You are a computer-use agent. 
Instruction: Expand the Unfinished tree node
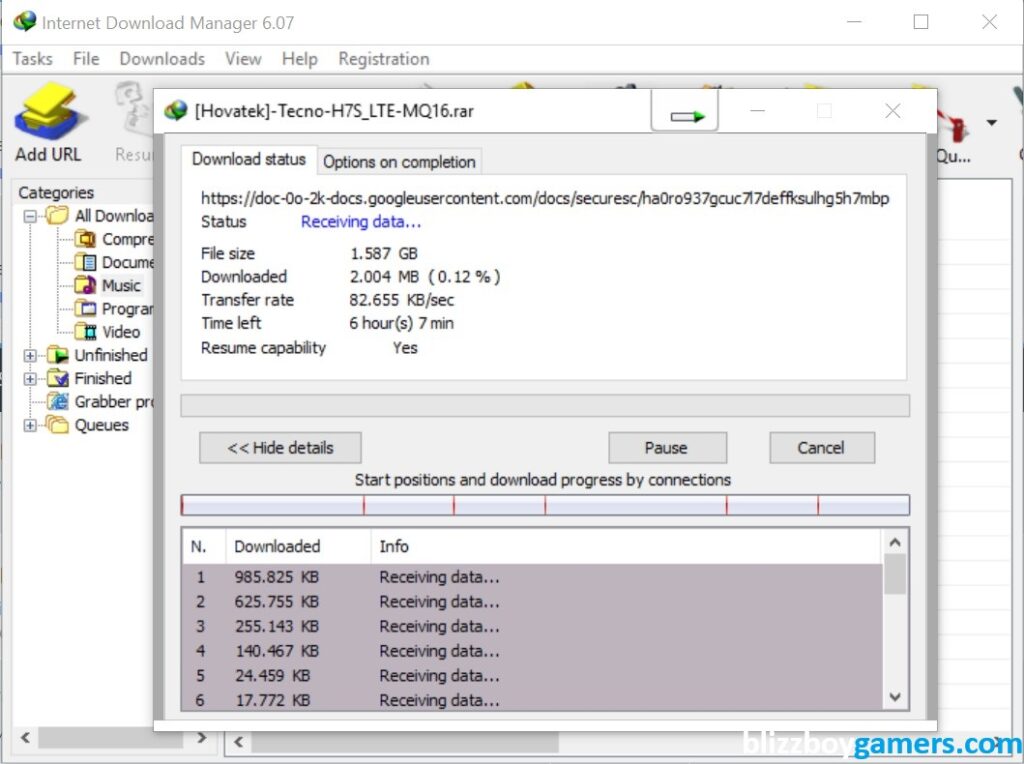click(x=30, y=356)
